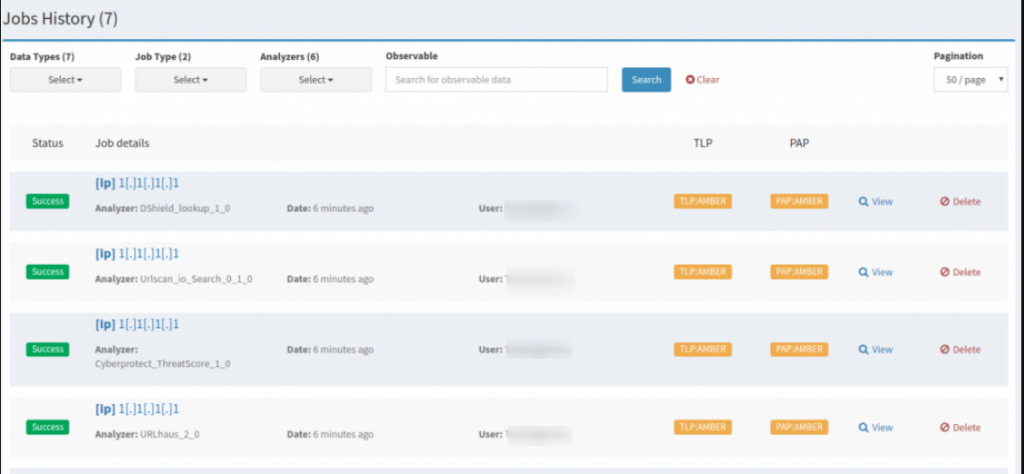The image size is (1024, 474).
Task: Open the Job Type Select dropdown
Action: click(x=191, y=80)
